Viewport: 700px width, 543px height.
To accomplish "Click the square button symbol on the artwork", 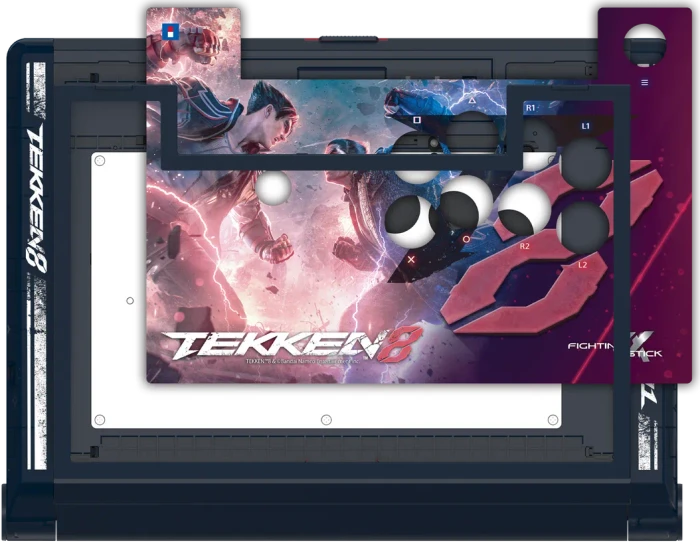I will (x=417, y=120).
